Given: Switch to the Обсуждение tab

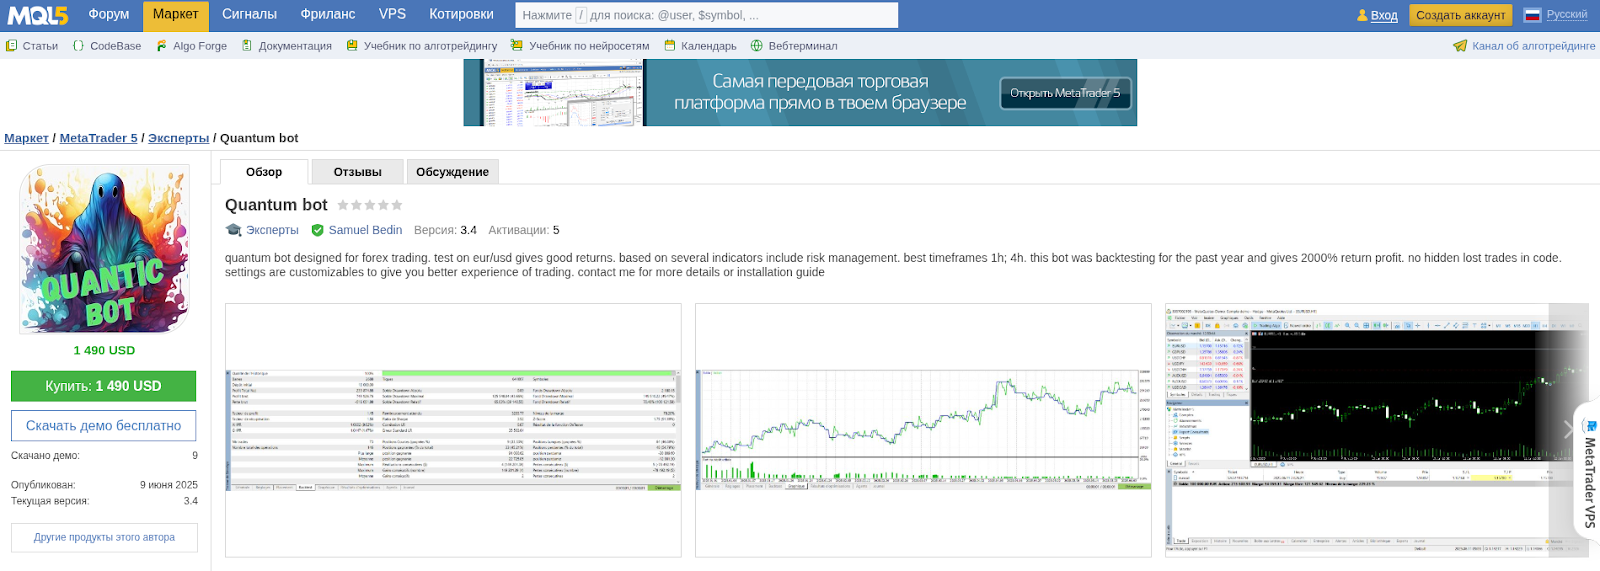Looking at the screenshot, I should click(x=452, y=172).
